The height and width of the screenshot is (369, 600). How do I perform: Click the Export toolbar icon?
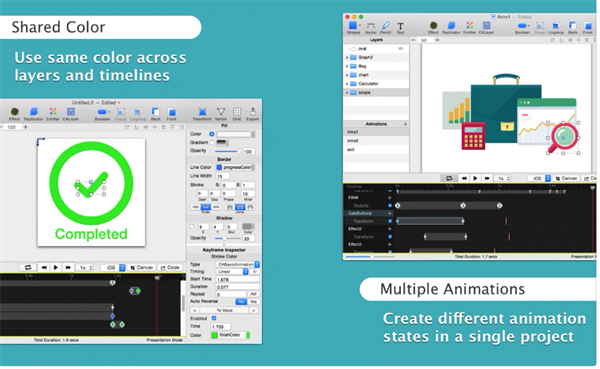click(253, 112)
